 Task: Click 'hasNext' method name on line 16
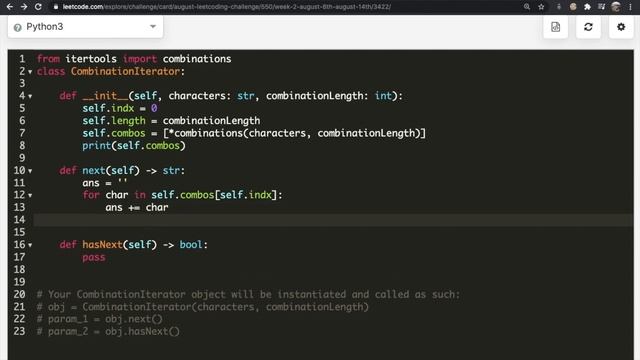pos(102,244)
